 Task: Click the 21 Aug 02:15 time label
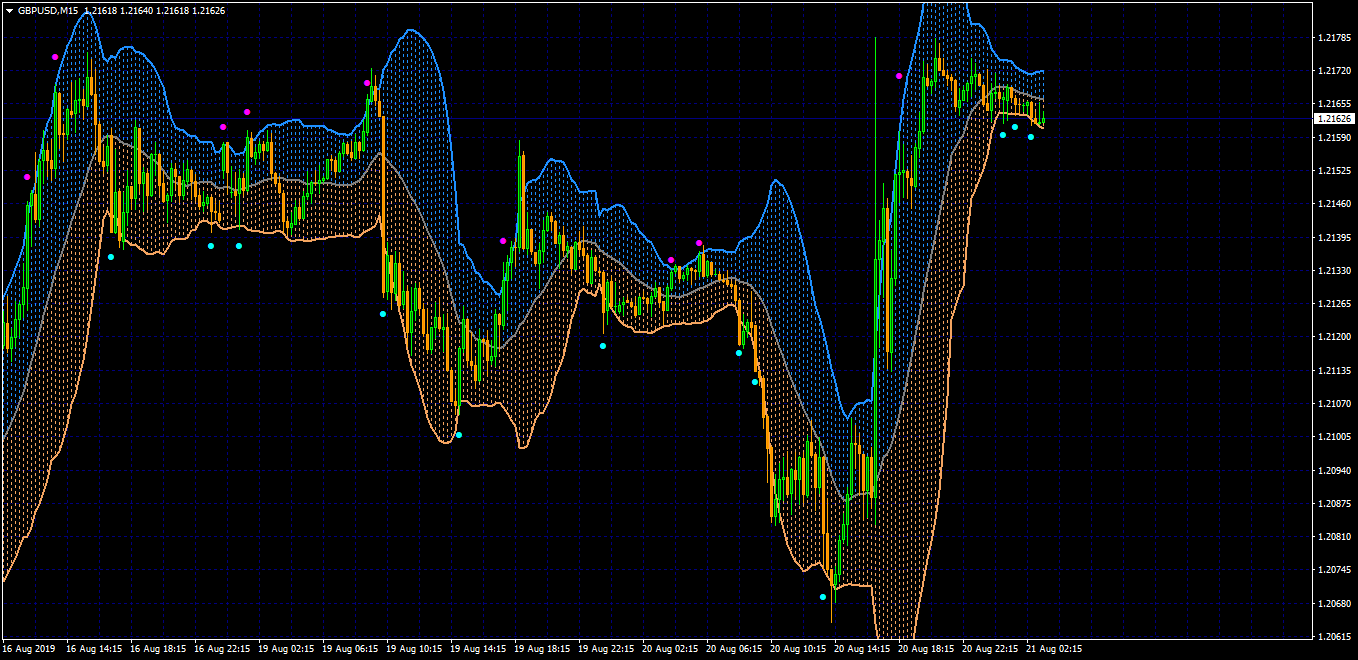coord(1054,649)
